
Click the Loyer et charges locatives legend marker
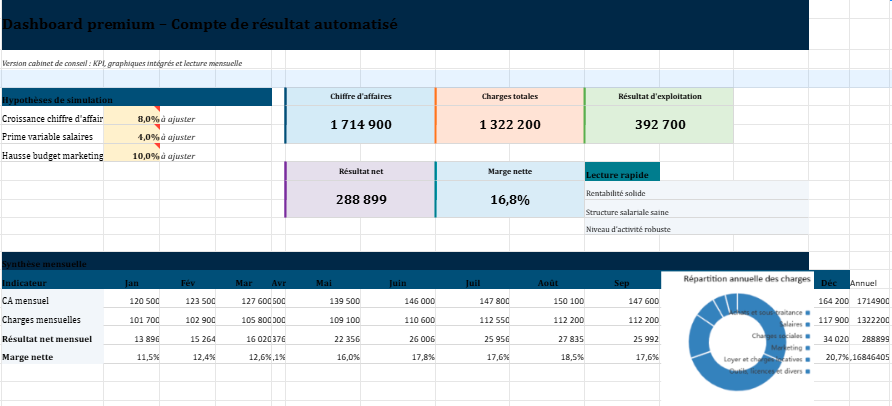point(807,359)
